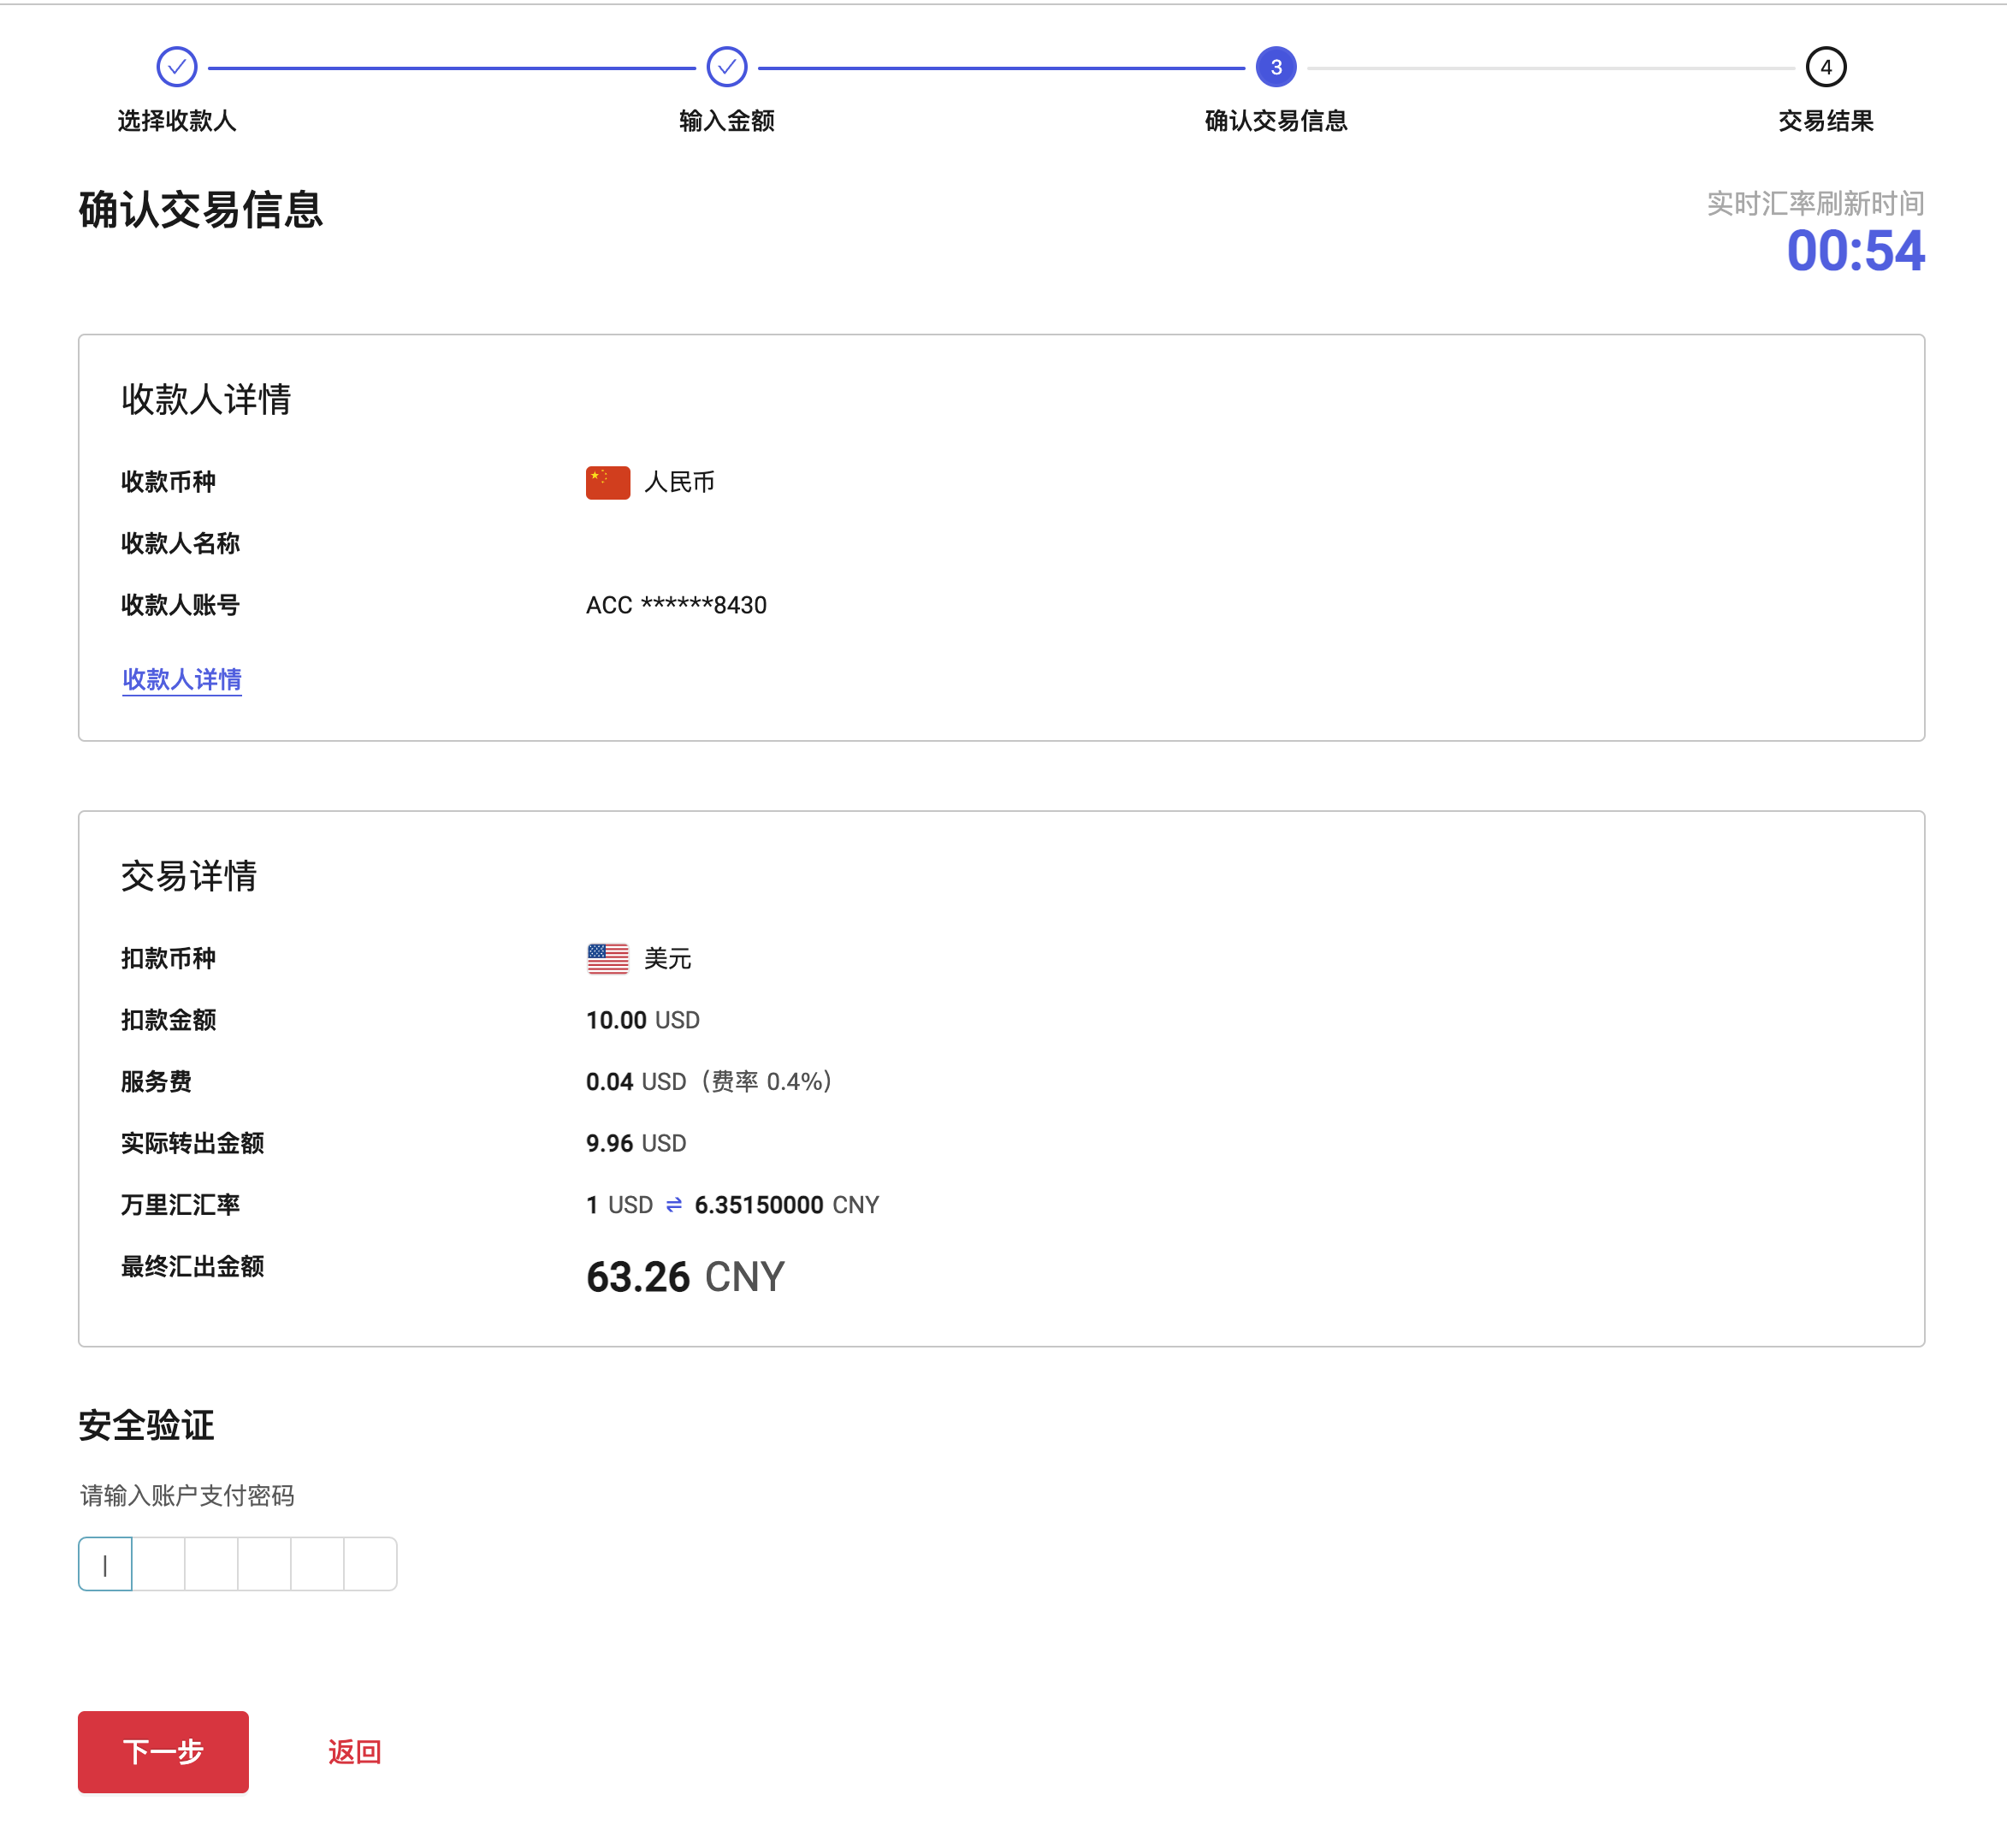Click the step 4 numbered circle

click(x=1825, y=67)
